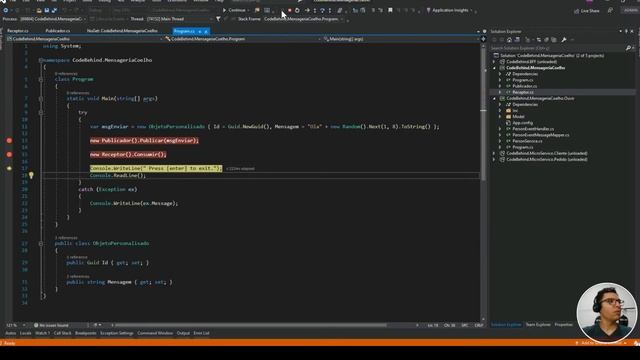Image resolution: width=640 pixels, height=360 pixels.
Task: Toggle breakpoint on Publicador().Publicar line
Action: pyautogui.click(x=9, y=140)
